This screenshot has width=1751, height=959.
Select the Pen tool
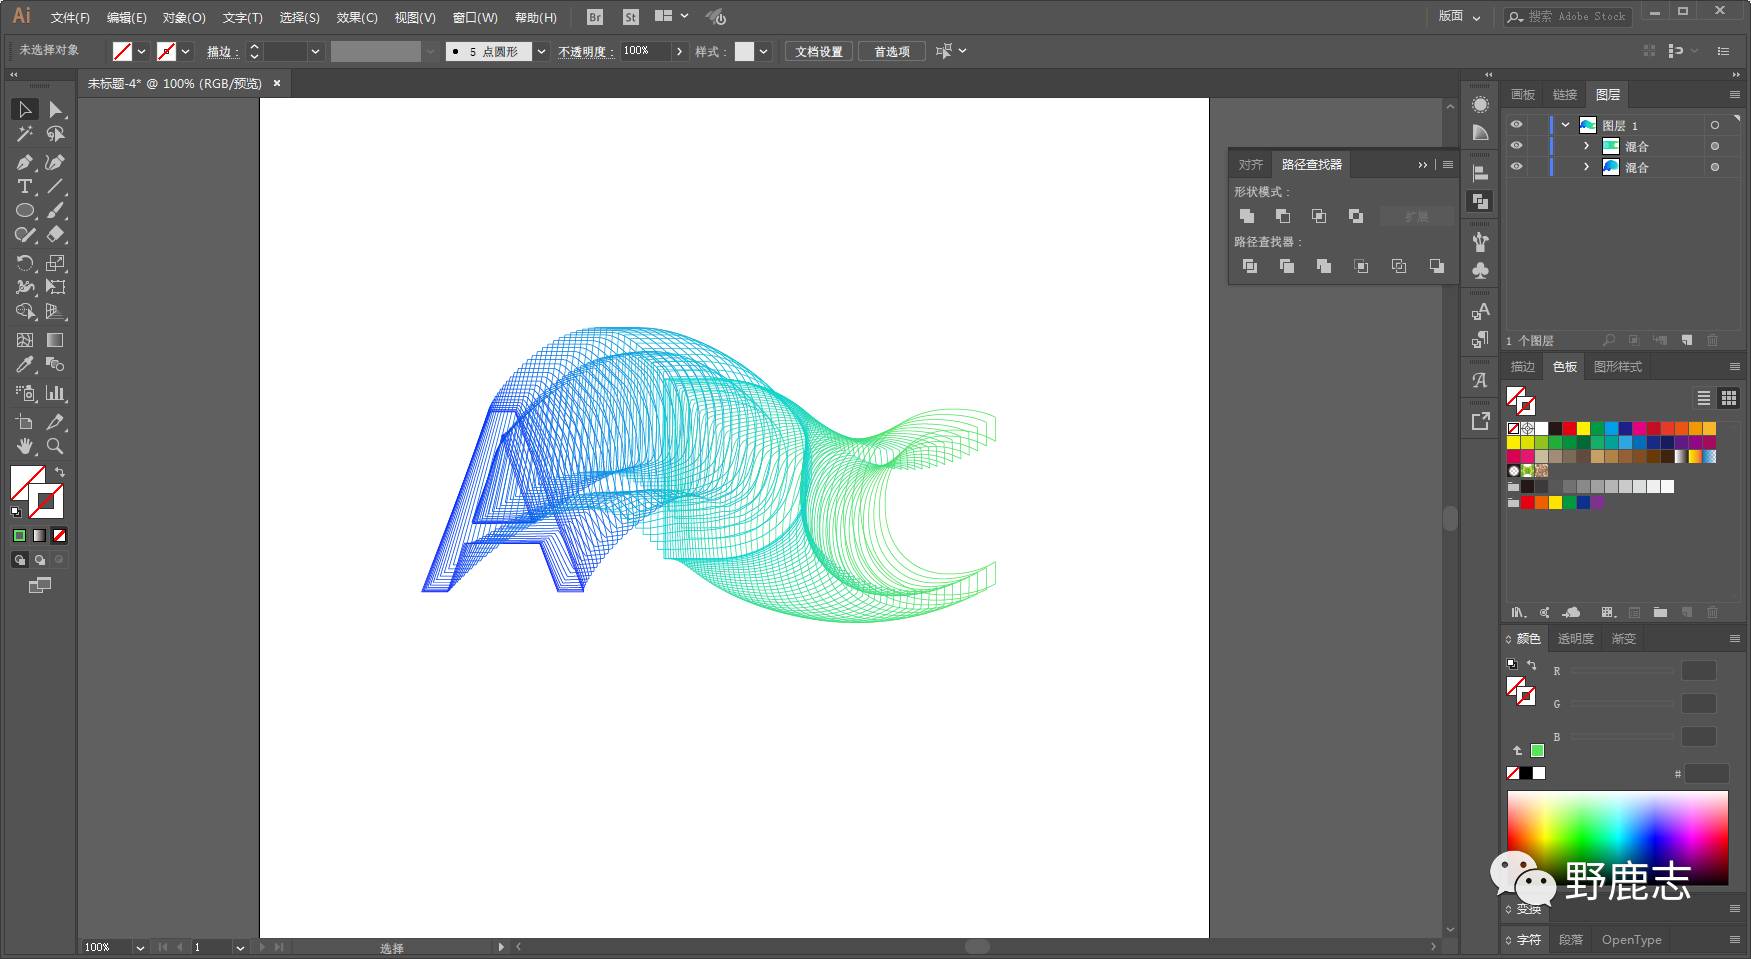pyautogui.click(x=25, y=162)
